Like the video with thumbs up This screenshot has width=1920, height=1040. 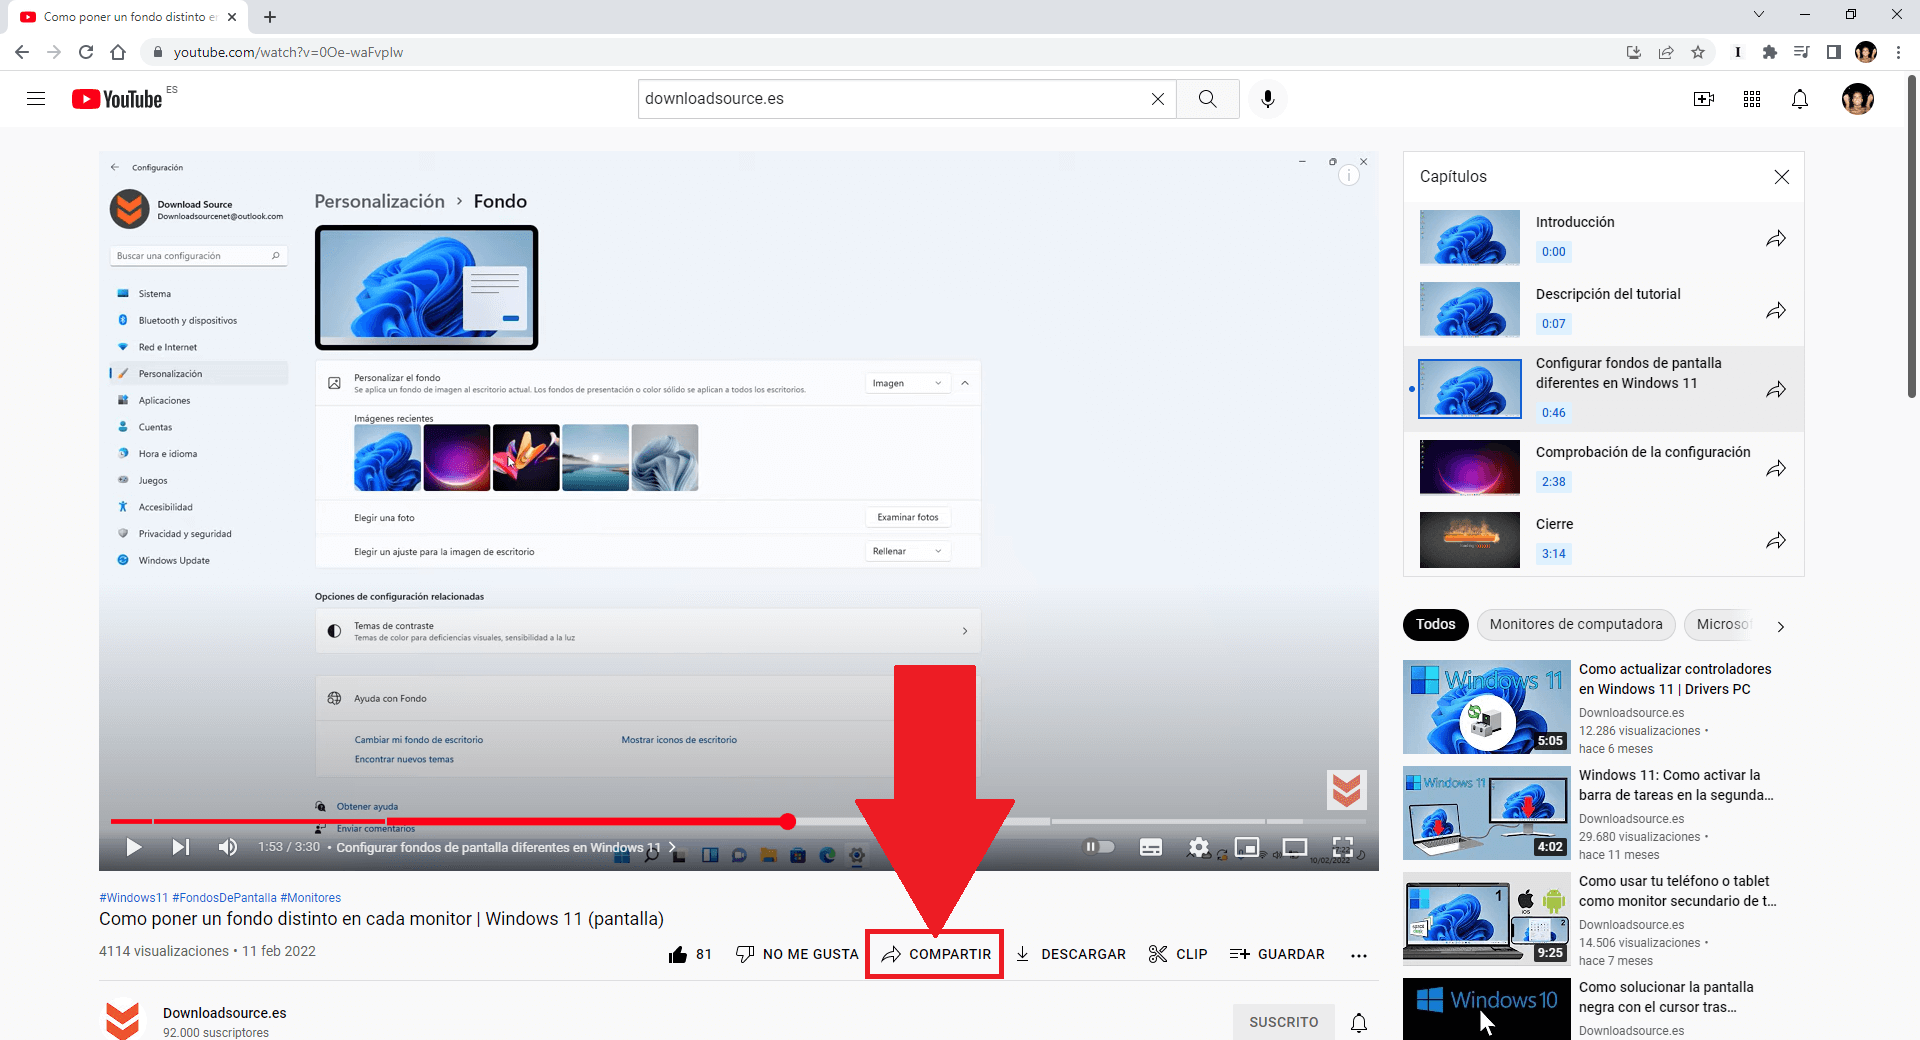point(690,954)
